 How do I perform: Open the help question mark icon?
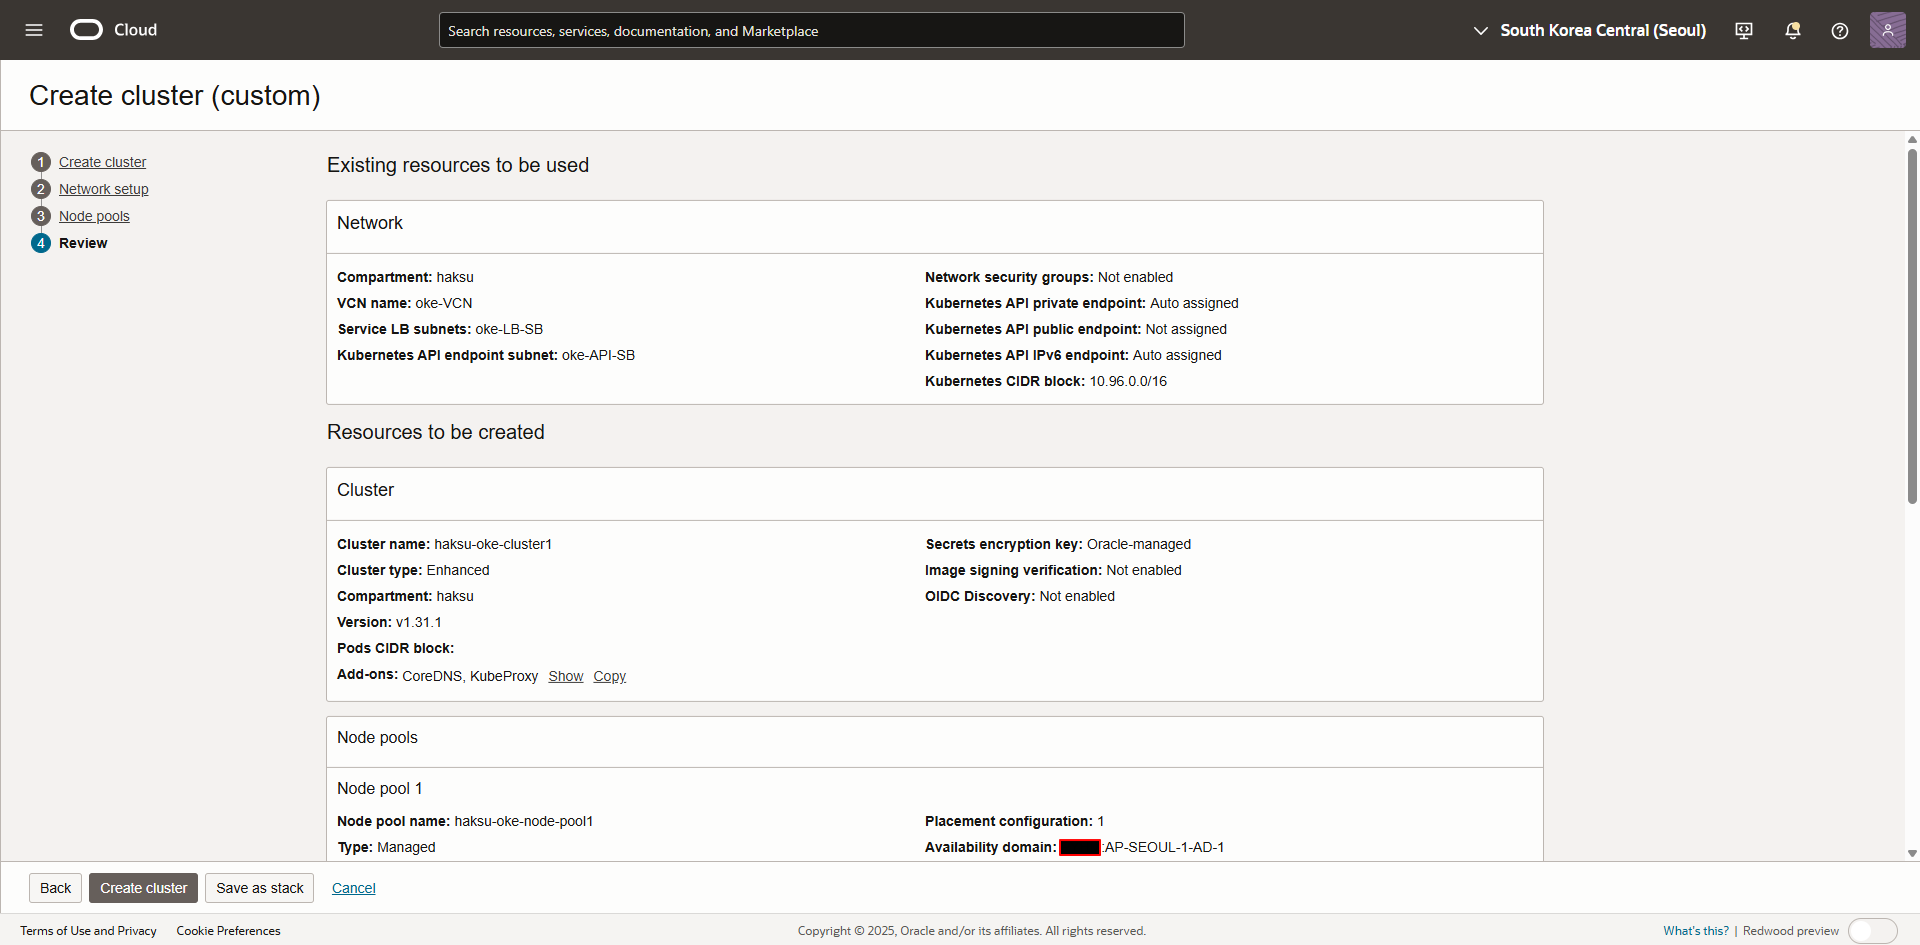[x=1840, y=31]
